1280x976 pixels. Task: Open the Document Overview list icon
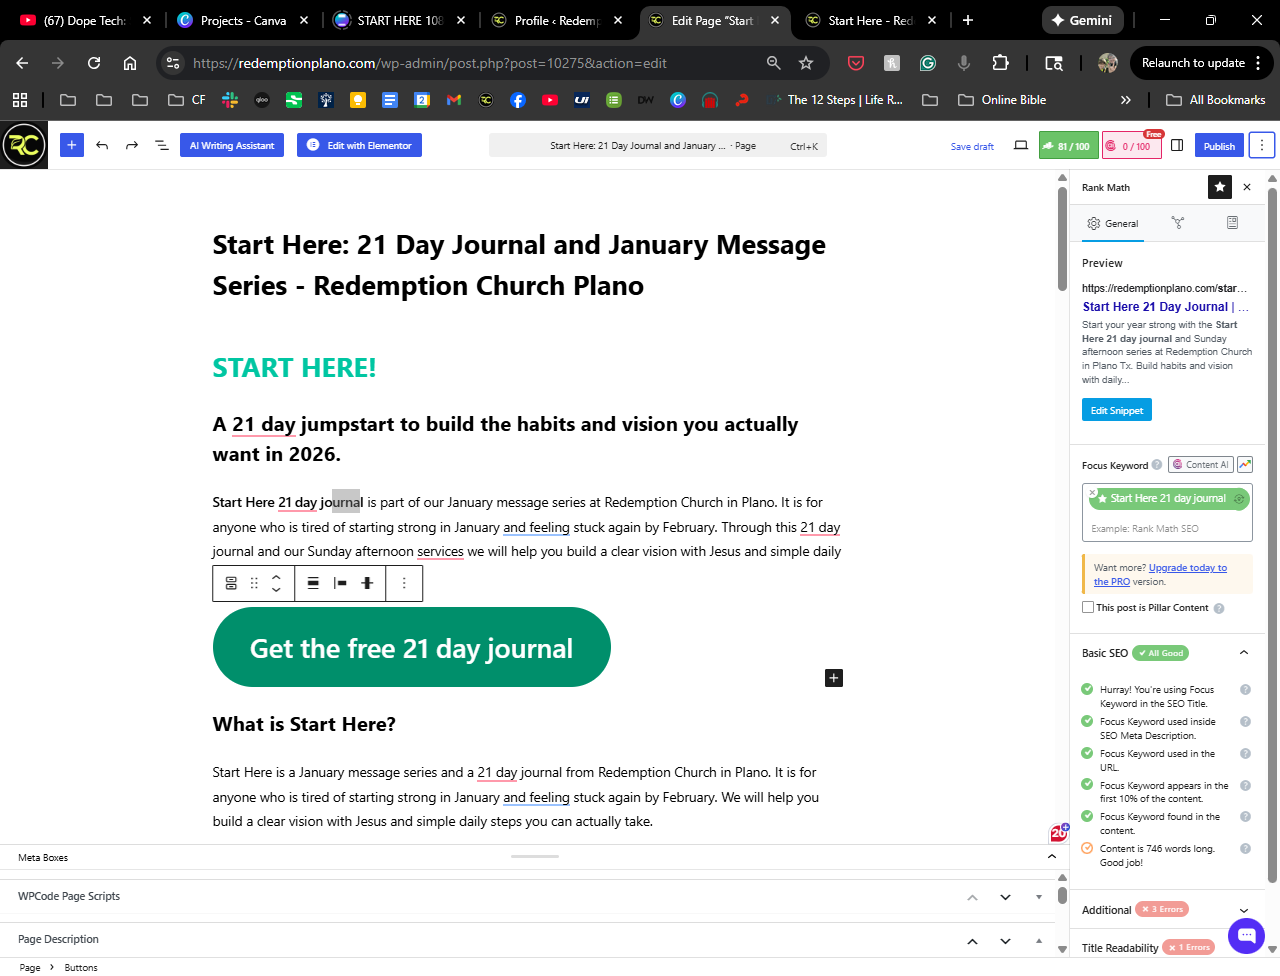pyautogui.click(x=161, y=145)
